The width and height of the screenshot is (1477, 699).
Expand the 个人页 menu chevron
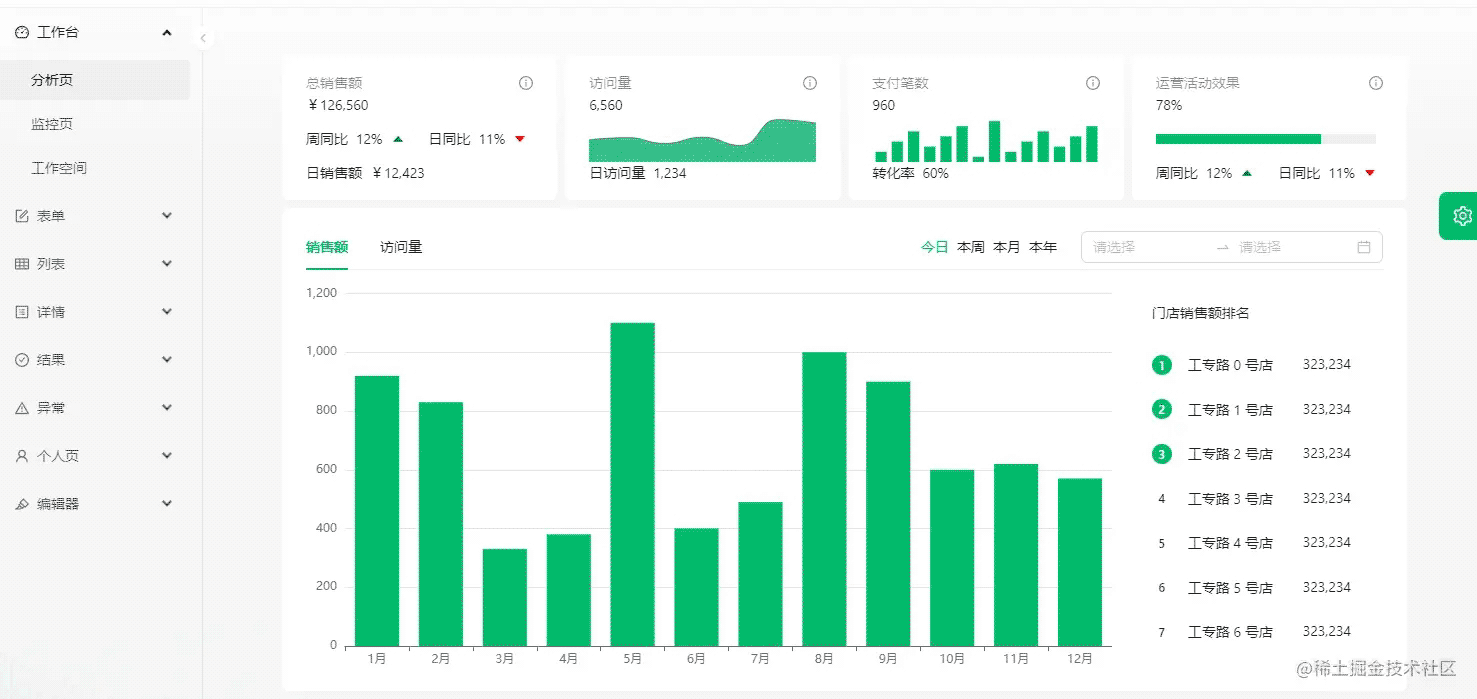(167, 456)
